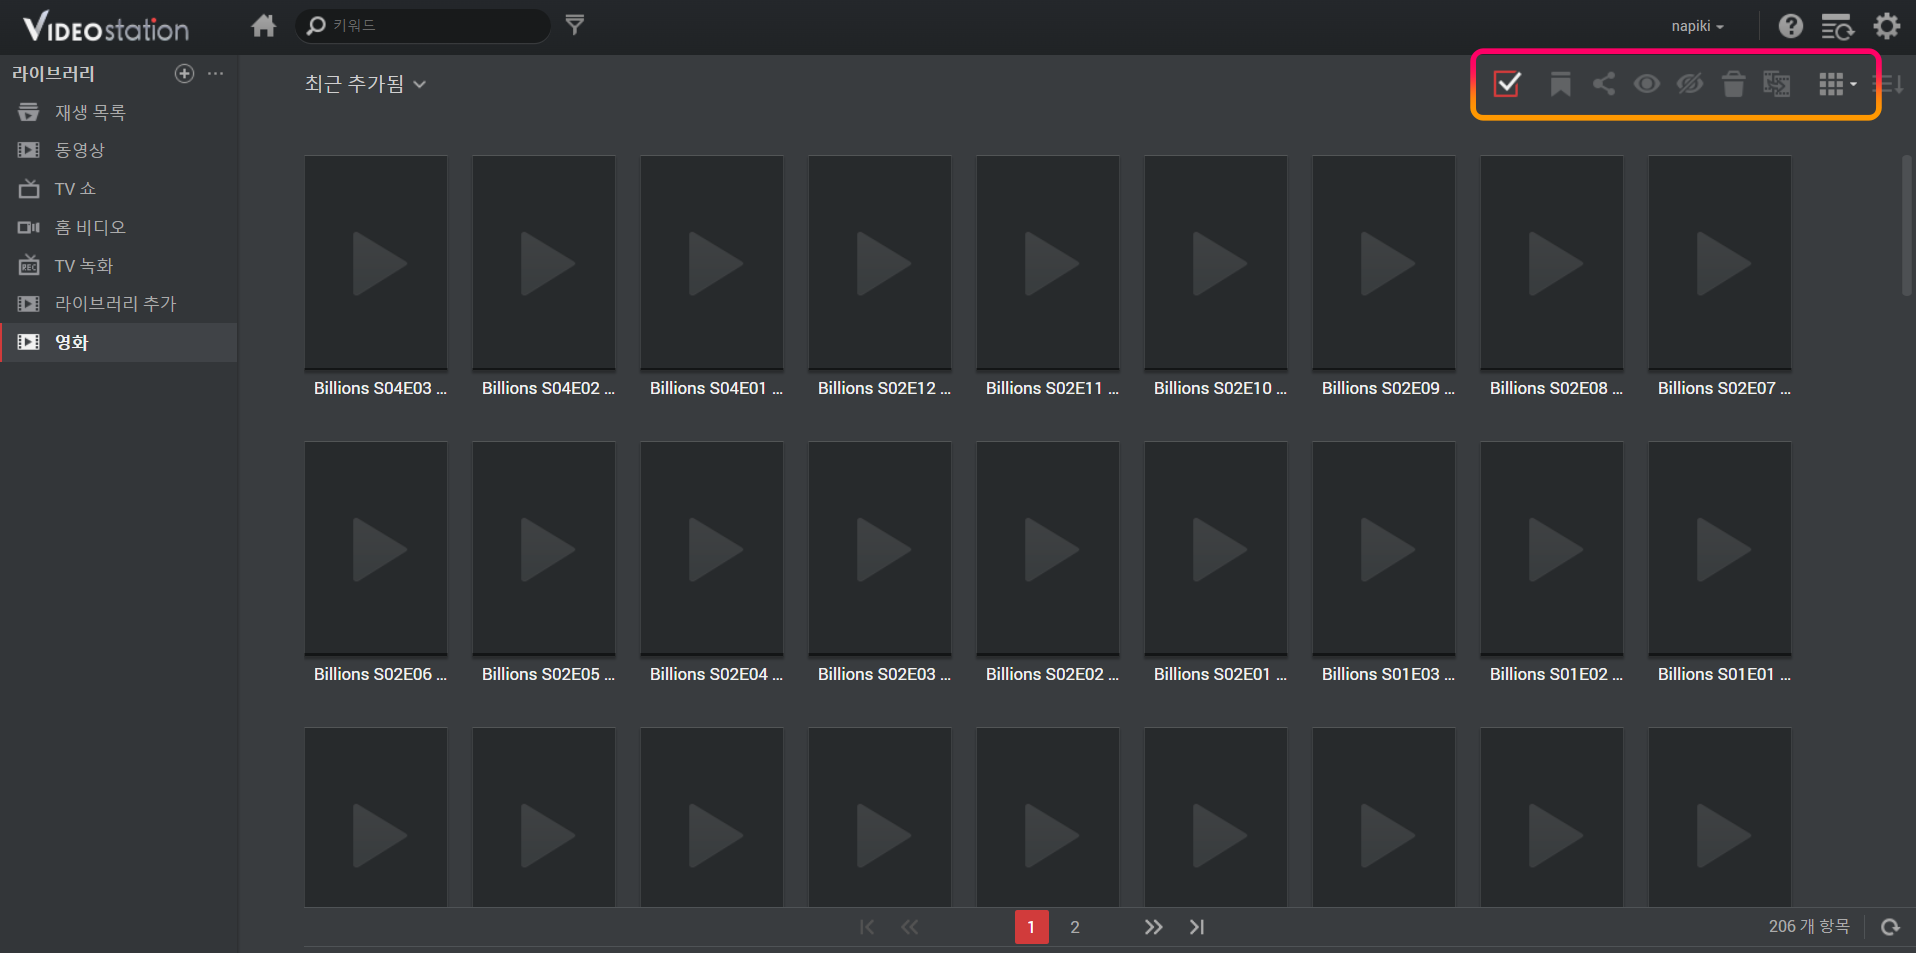
Task: Click the sort order icon
Action: point(1888,84)
